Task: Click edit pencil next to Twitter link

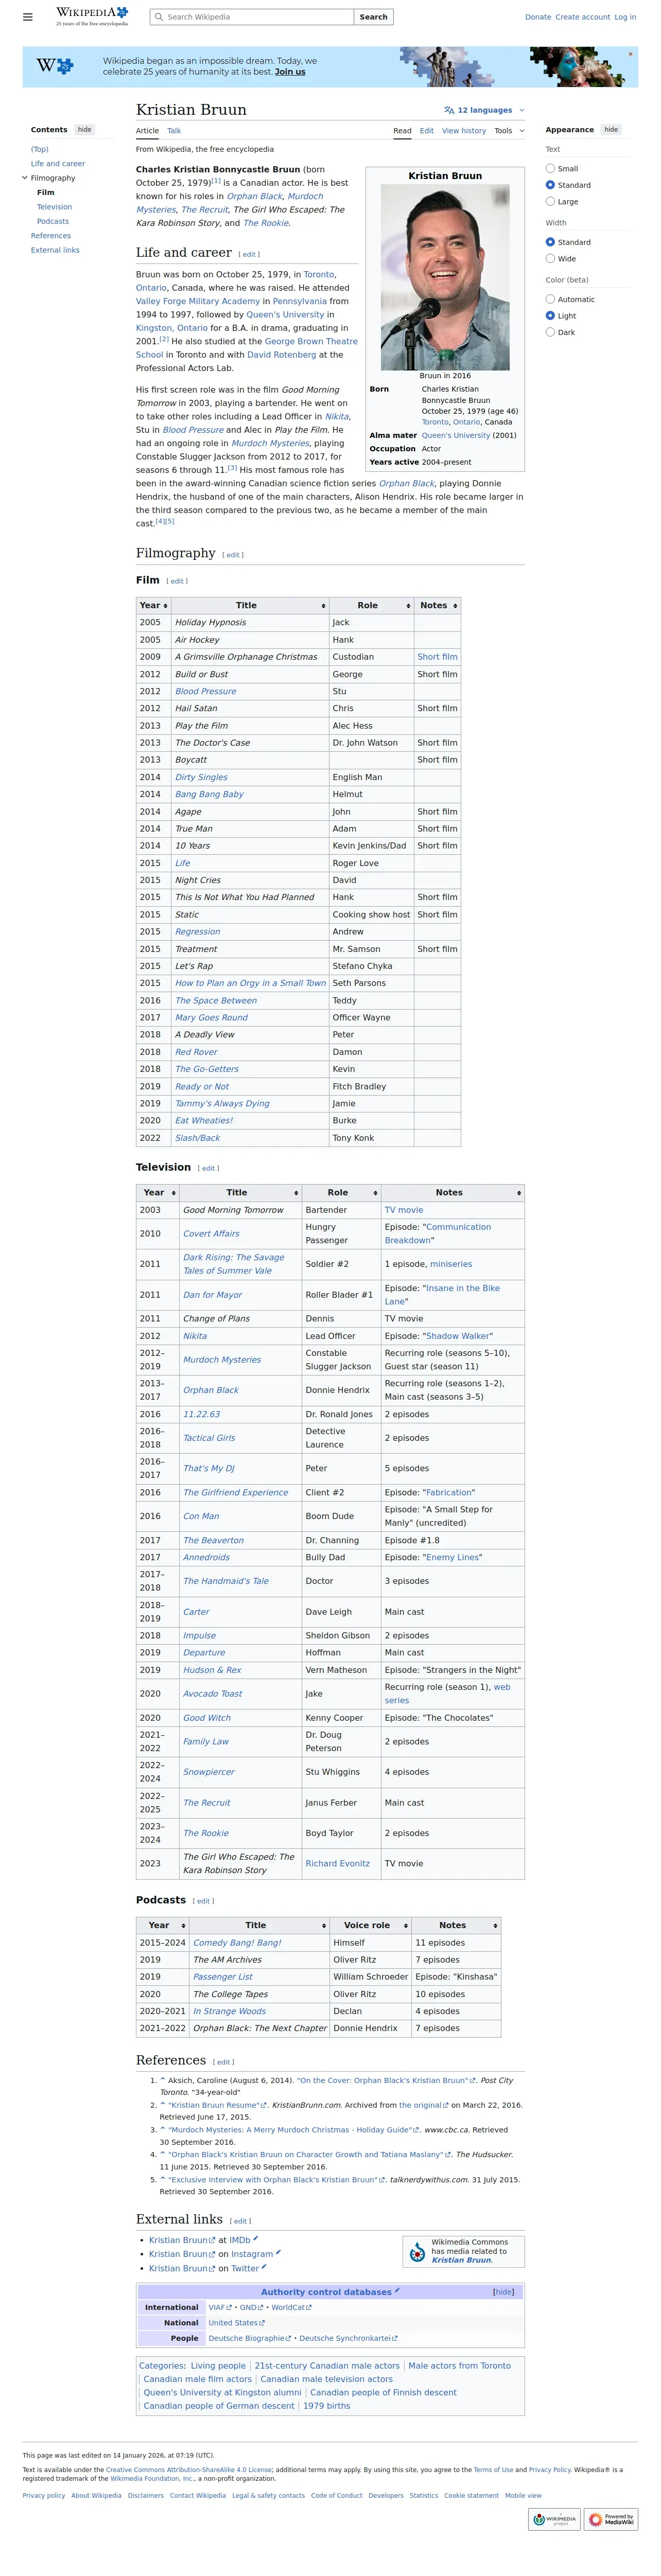Action: click(x=265, y=2267)
